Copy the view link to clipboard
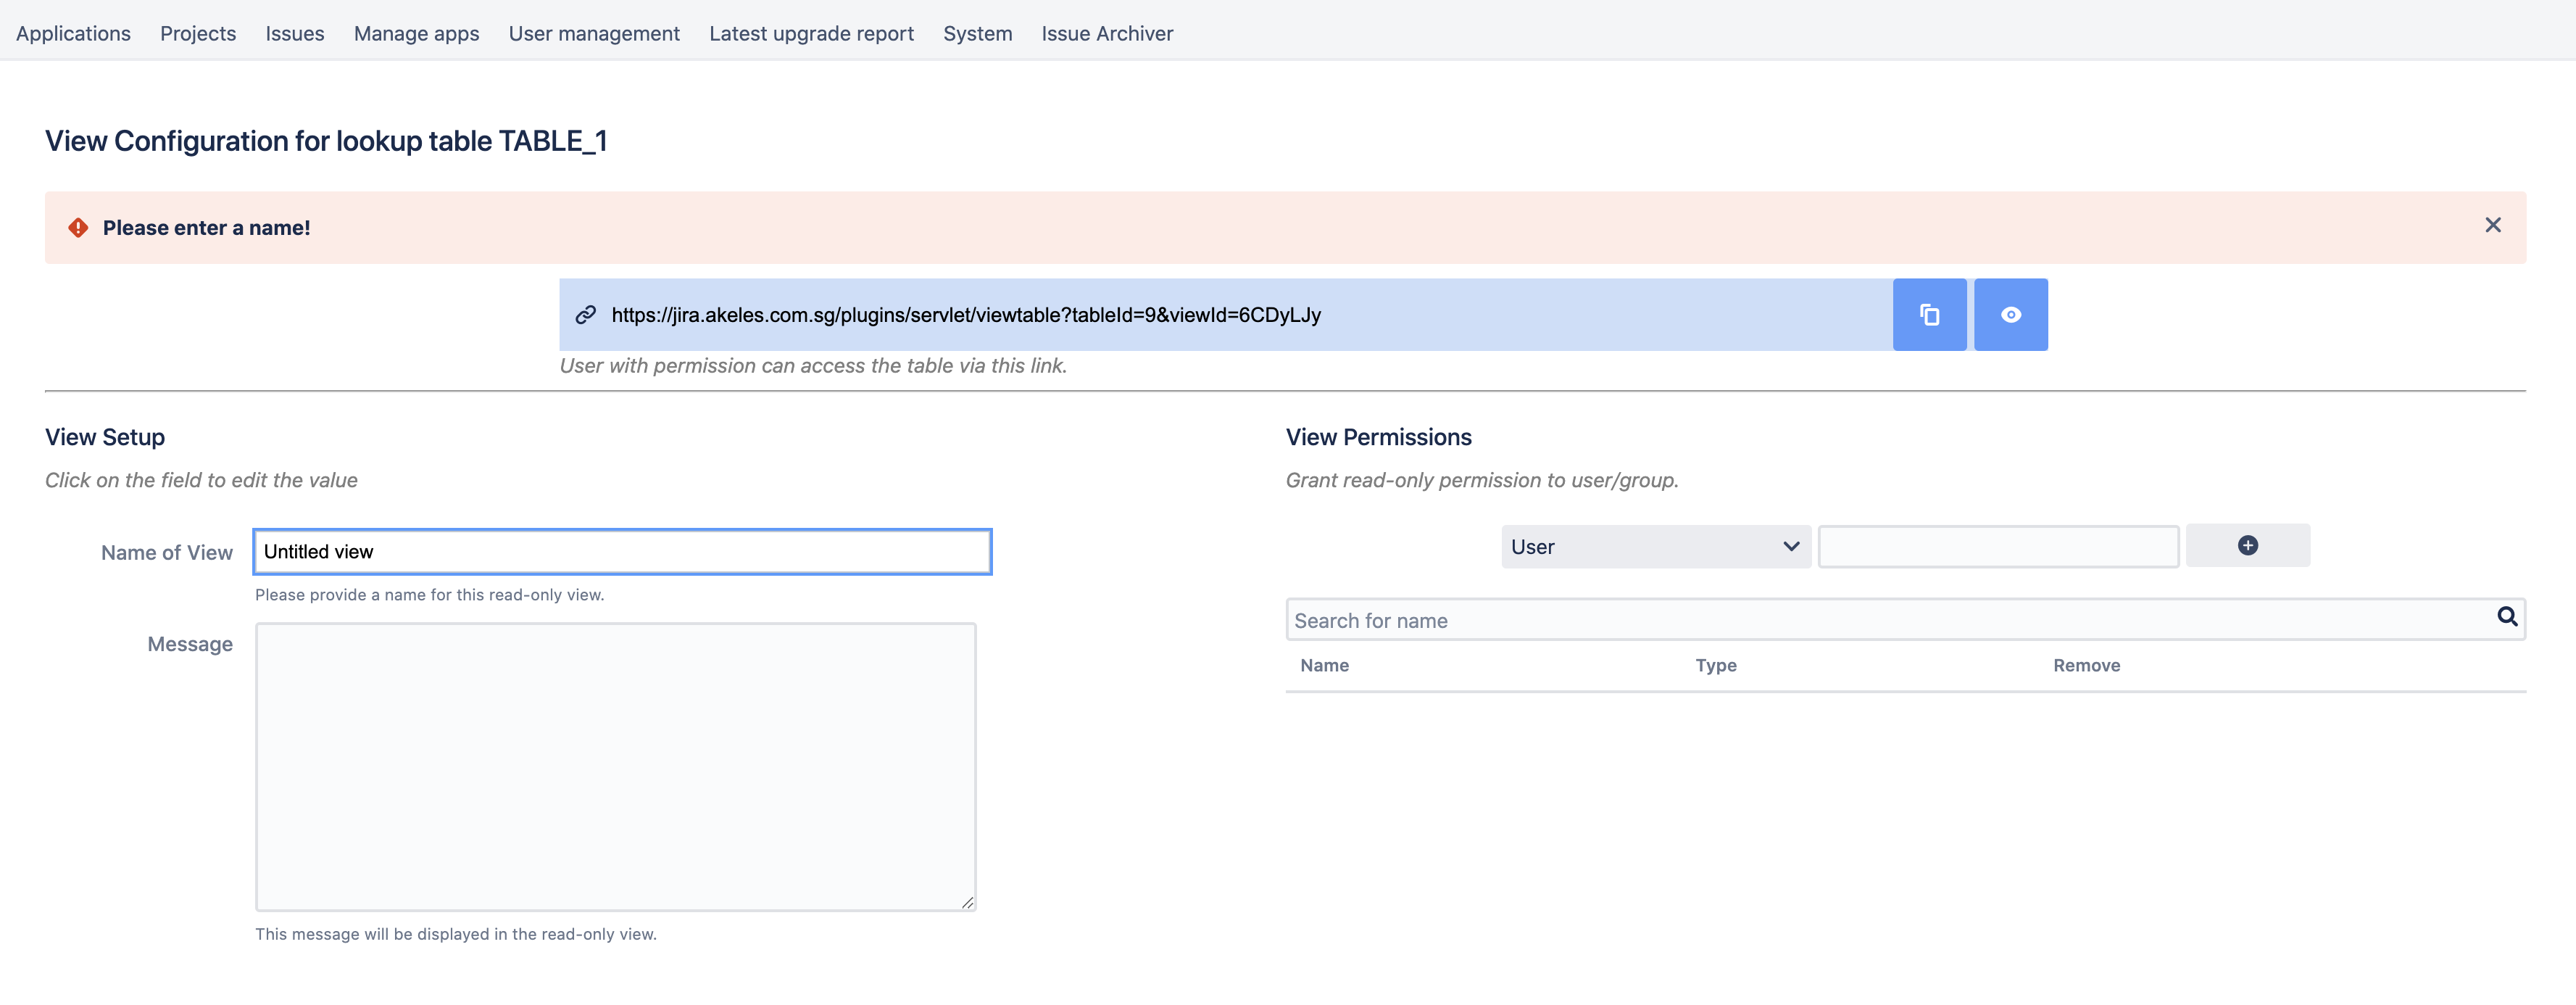2576x1005 pixels. coord(1929,315)
